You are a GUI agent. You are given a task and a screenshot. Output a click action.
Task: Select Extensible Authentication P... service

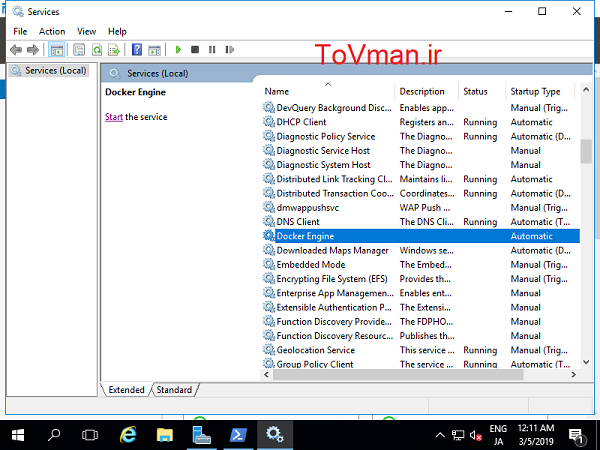334,307
